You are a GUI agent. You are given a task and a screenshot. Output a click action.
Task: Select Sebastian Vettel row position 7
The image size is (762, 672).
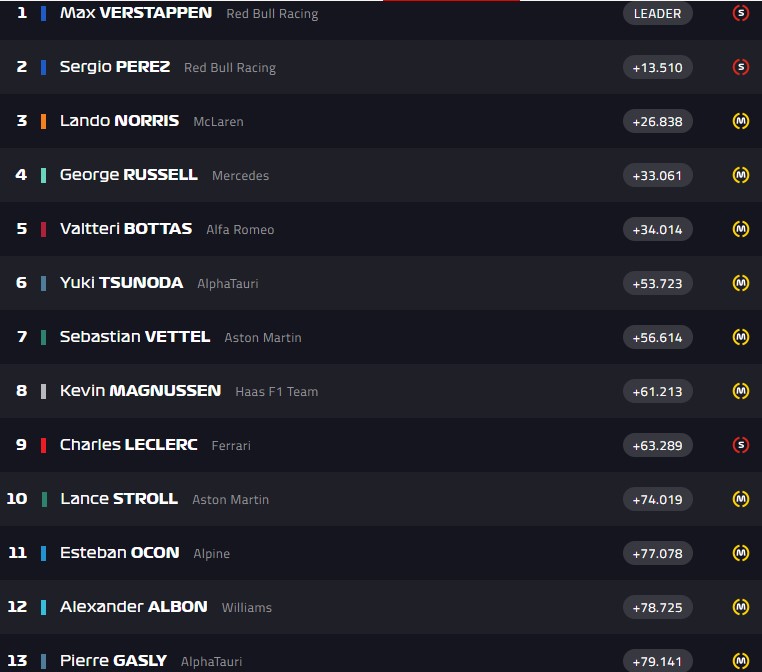point(22,337)
